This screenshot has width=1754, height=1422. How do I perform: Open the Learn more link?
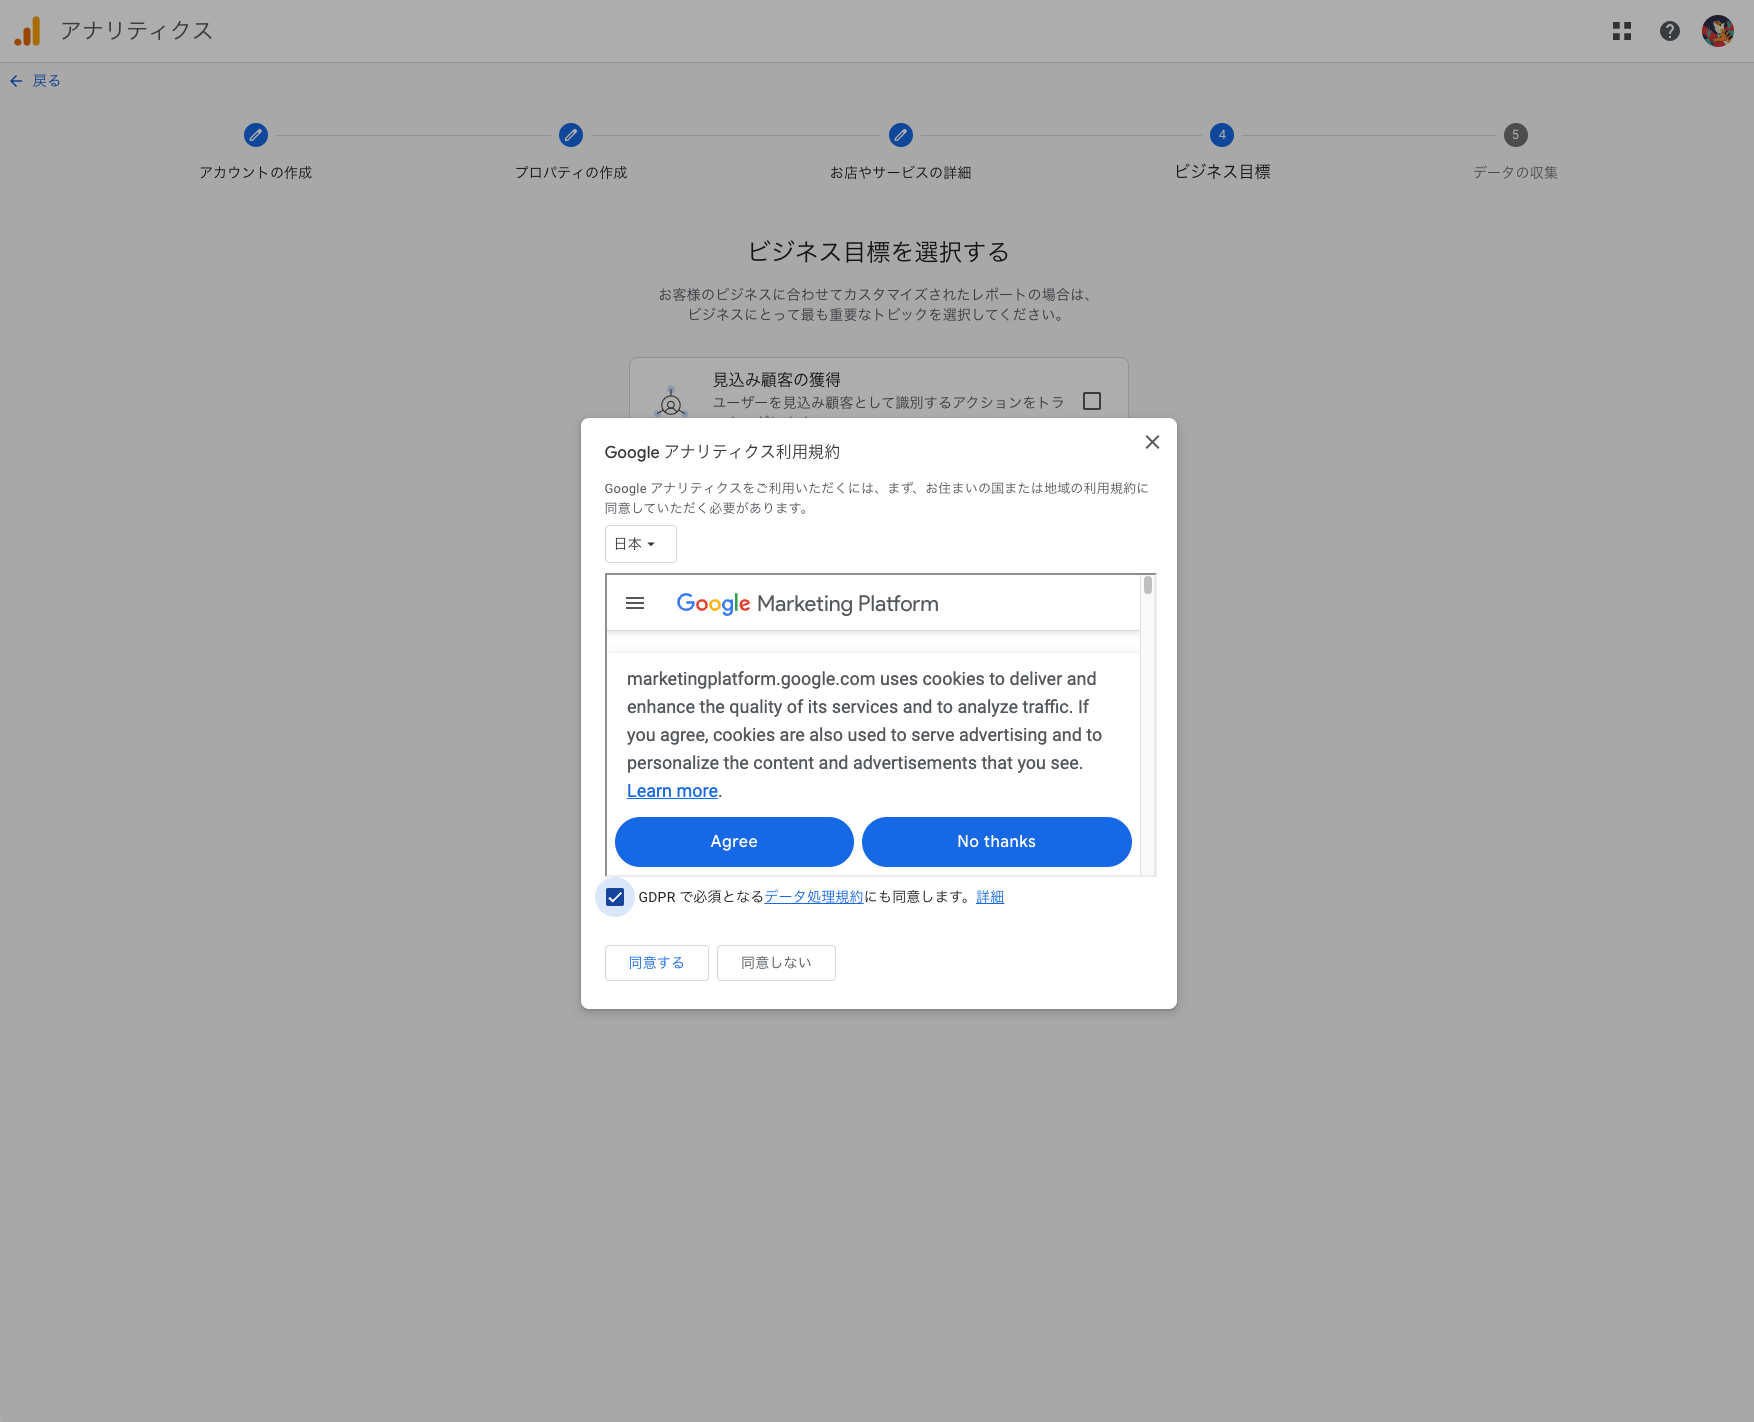[671, 790]
